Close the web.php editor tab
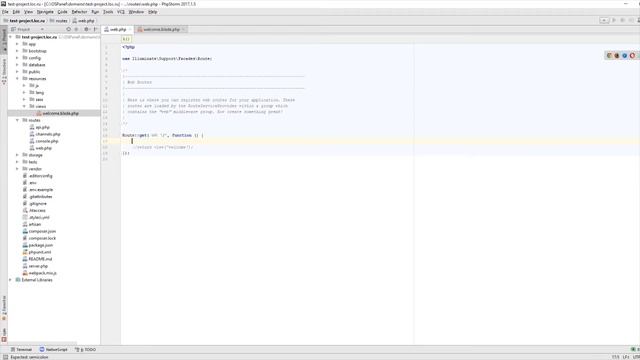The height and width of the screenshot is (360, 640). tap(130, 29)
